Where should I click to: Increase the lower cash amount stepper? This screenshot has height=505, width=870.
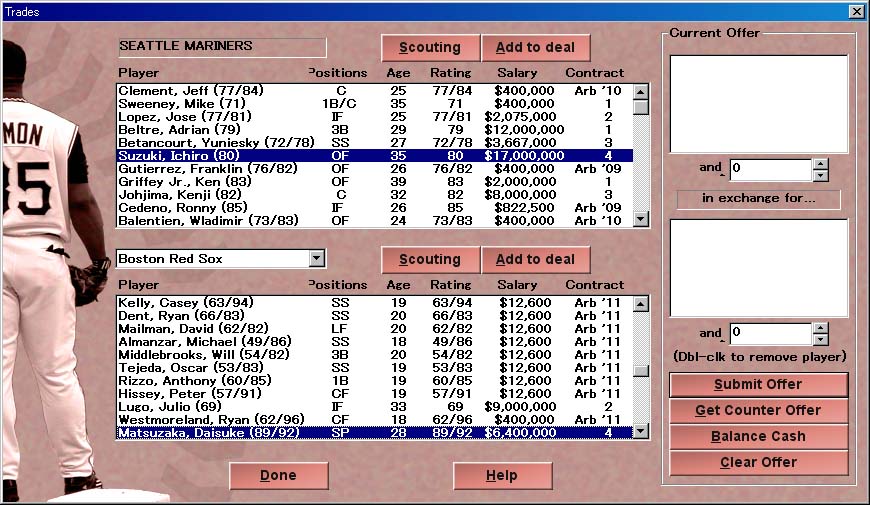coord(820,328)
